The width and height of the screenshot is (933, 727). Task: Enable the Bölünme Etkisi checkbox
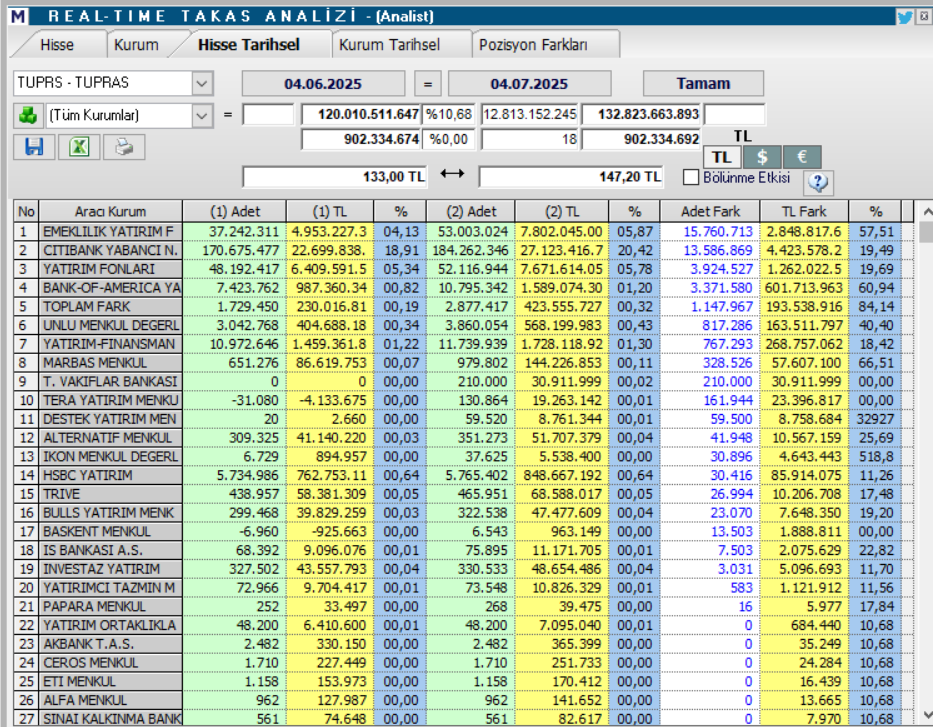[691, 178]
